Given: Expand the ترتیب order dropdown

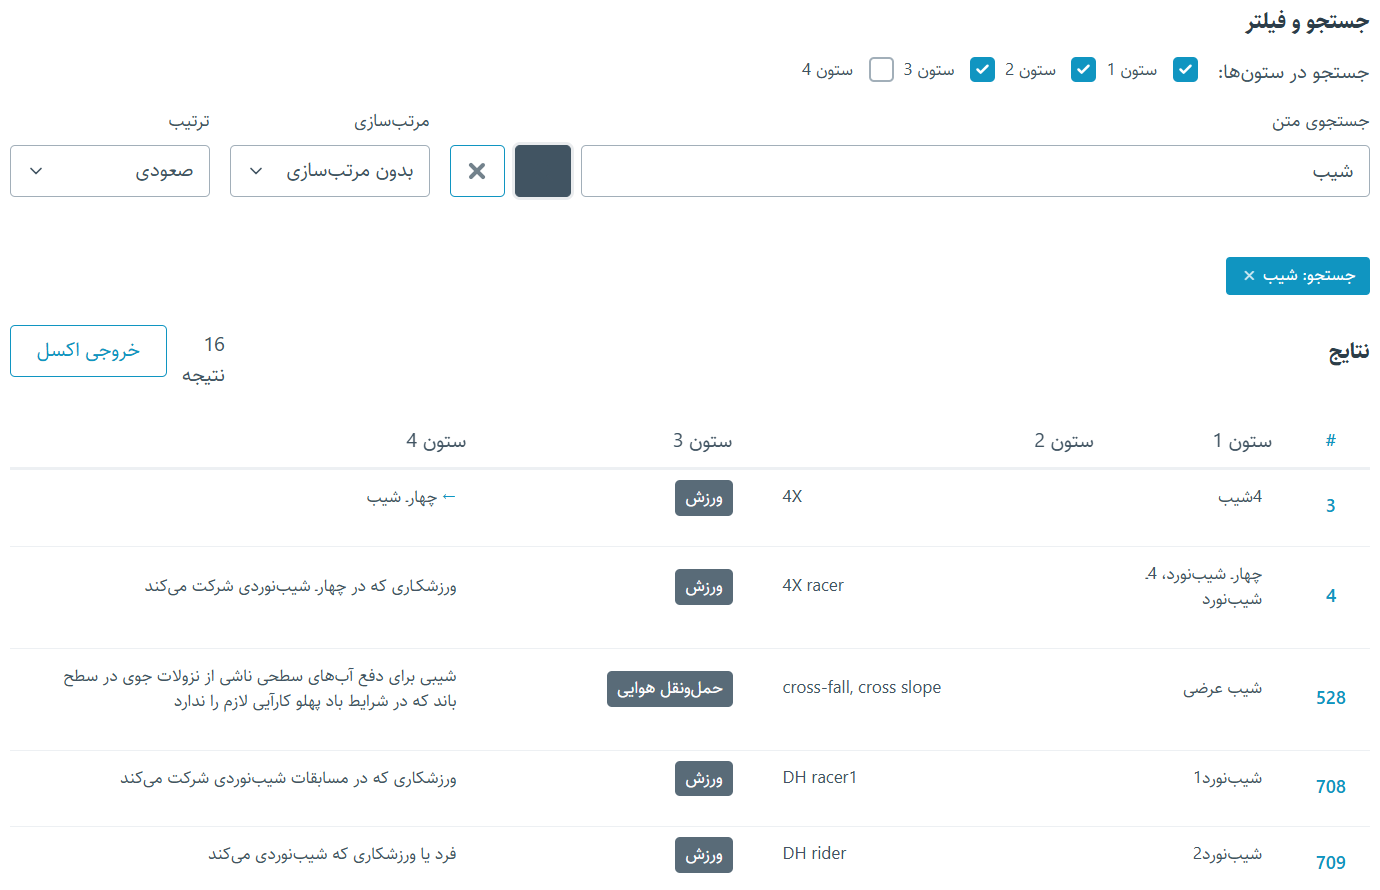Looking at the screenshot, I should pos(110,171).
